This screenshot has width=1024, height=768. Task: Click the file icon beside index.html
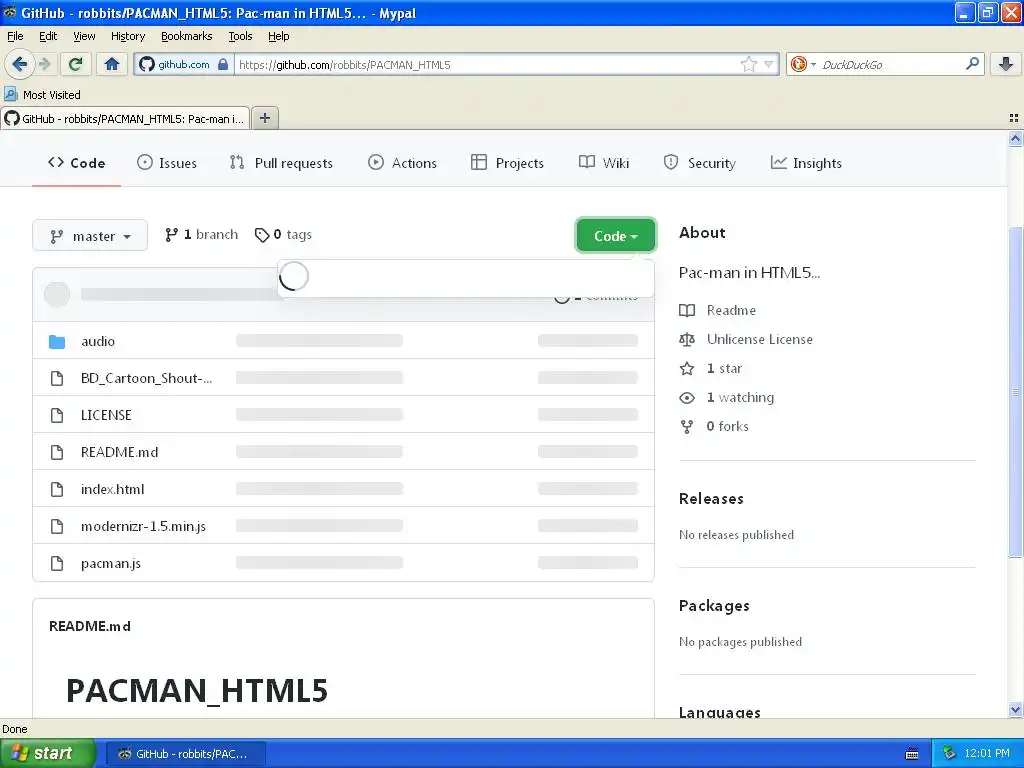coord(57,489)
